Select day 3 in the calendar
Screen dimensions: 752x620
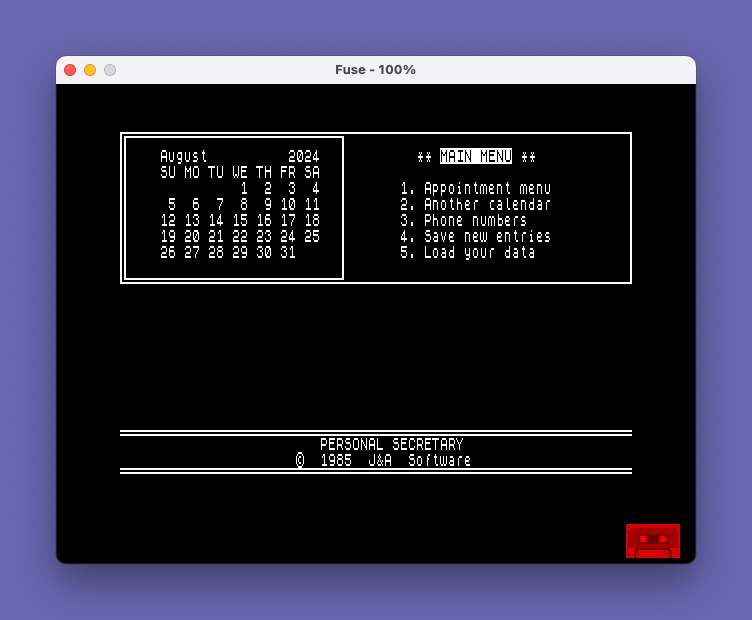[292, 188]
